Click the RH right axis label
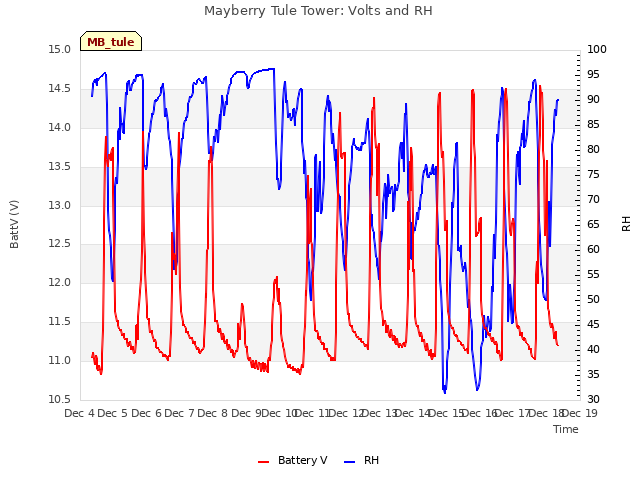The image size is (640, 480). (x=626, y=224)
